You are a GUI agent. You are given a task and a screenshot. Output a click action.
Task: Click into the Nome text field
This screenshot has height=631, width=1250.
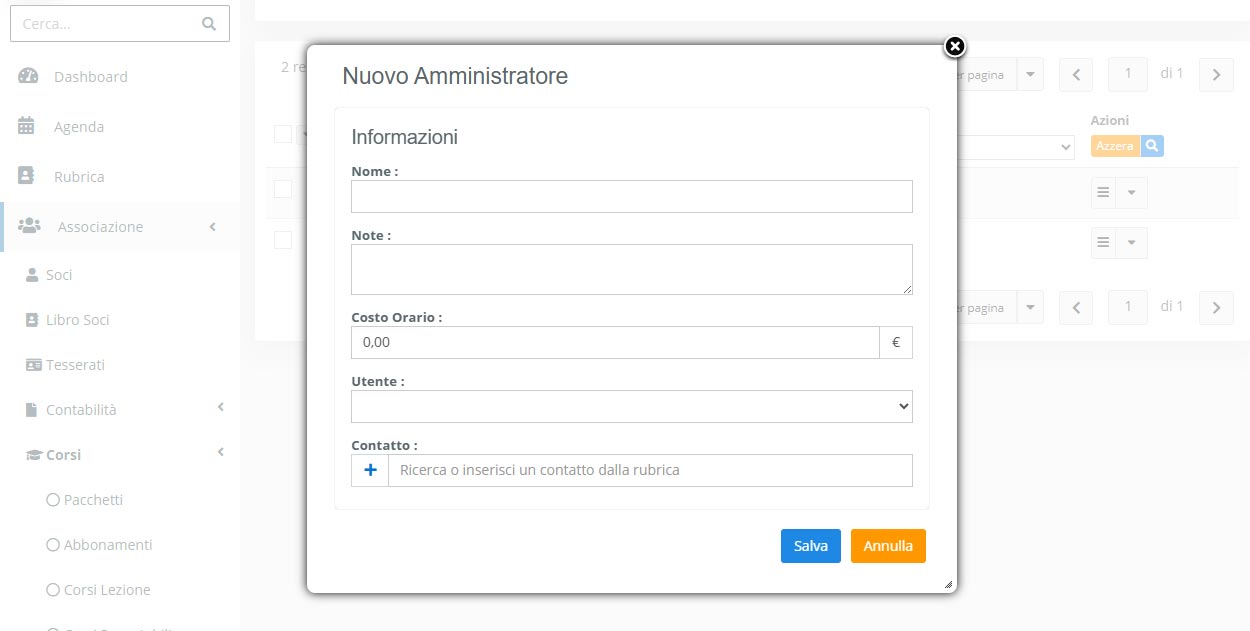(x=631, y=197)
